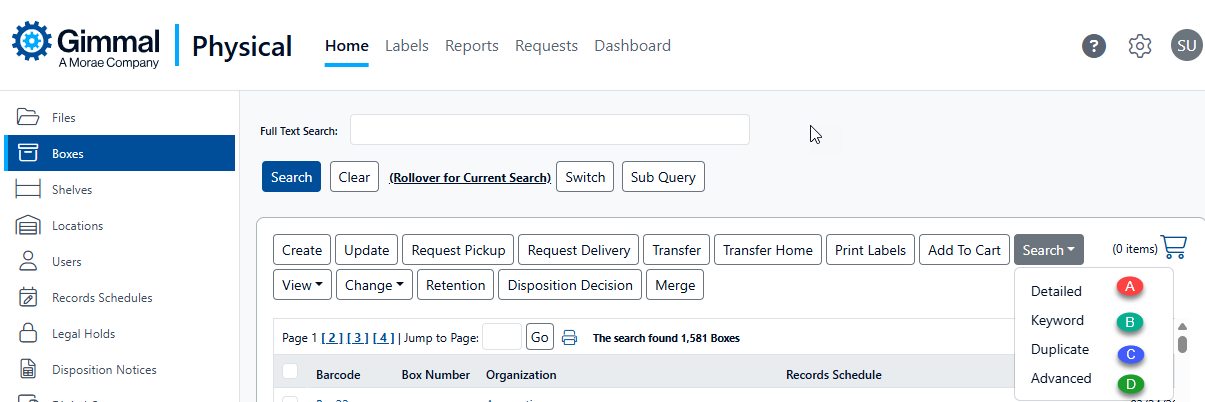The height and width of the screenshot is (402, 1205).
Task: Choose Advanced in the Search menu
Action: pos(1061,379)
